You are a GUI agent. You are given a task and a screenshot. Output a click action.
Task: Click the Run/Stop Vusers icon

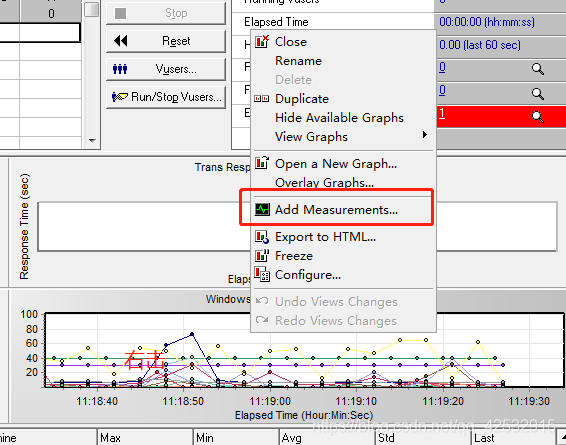click(x=120, y=96)
